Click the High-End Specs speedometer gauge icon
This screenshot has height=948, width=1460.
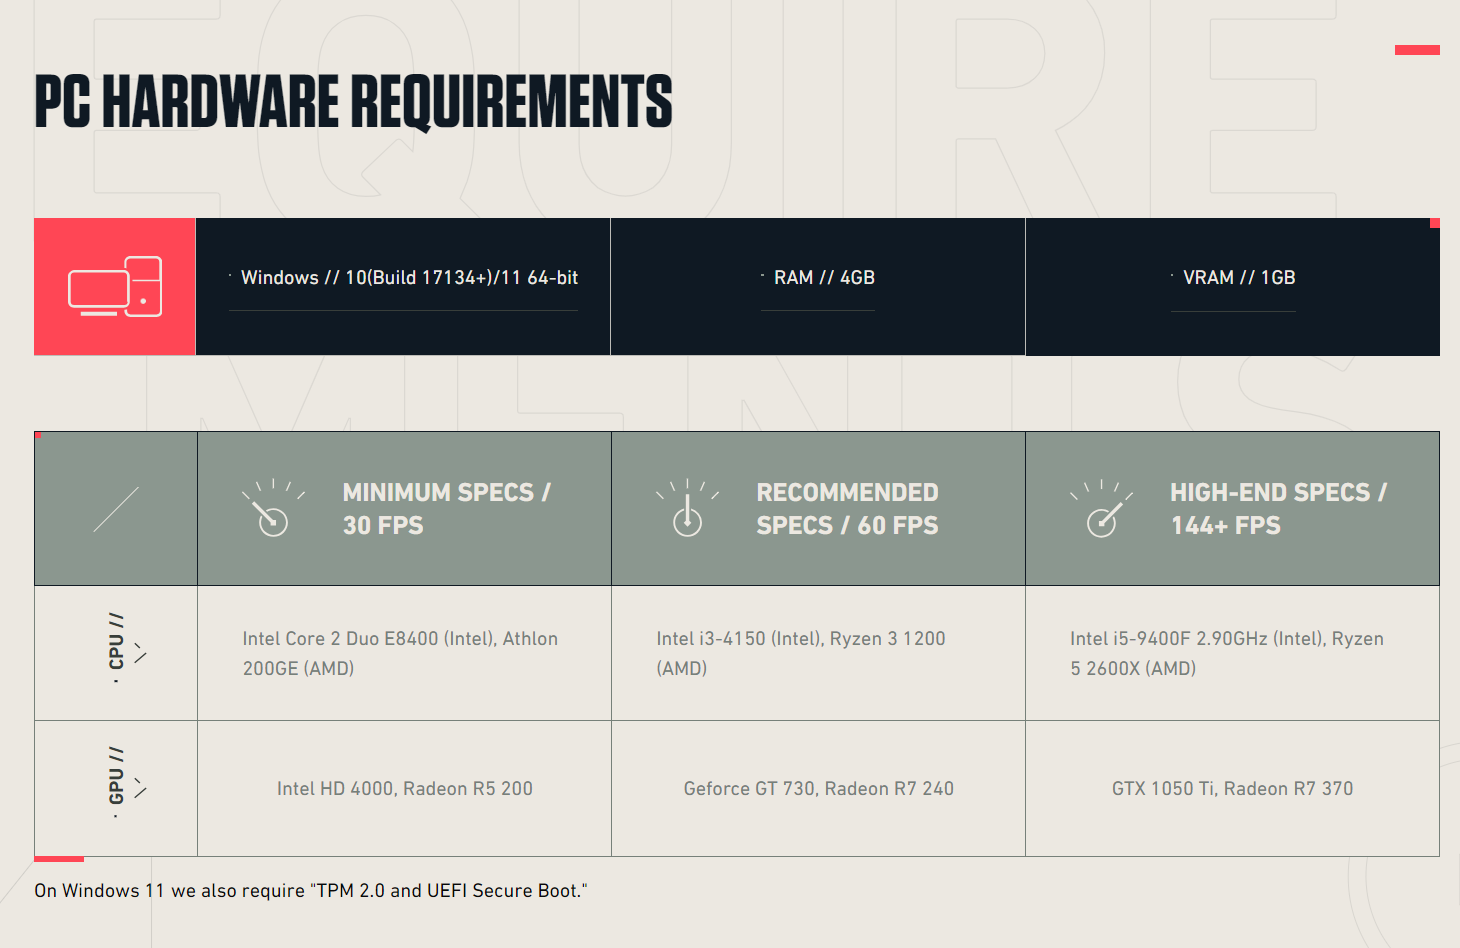click(1101, 508)
